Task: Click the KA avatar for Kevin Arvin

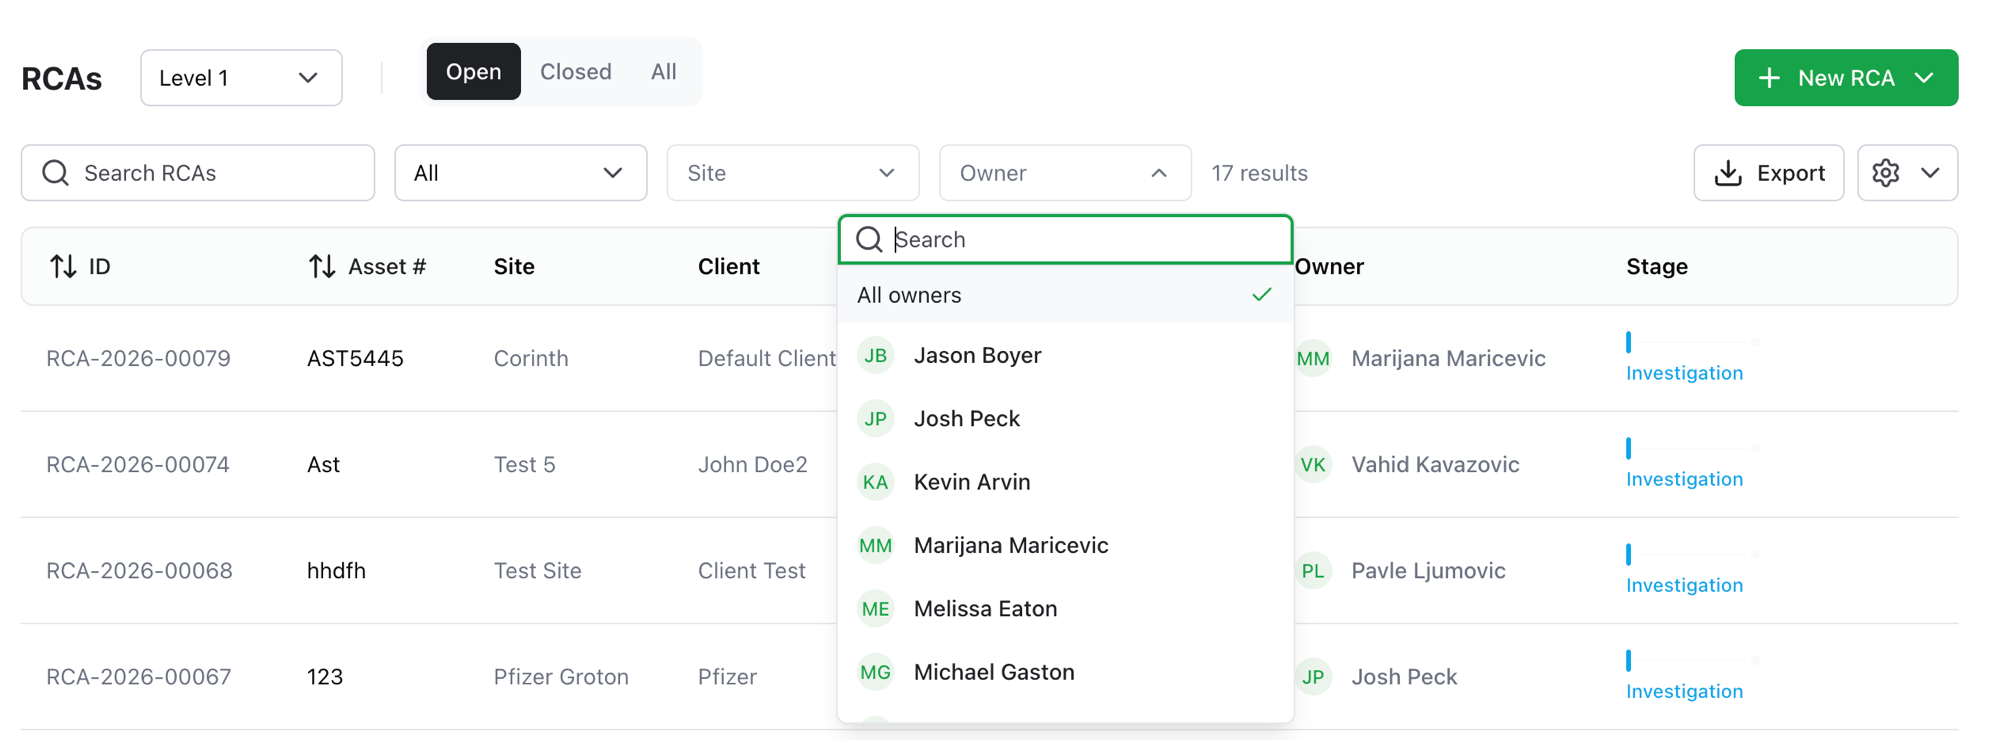Action: 876,482
